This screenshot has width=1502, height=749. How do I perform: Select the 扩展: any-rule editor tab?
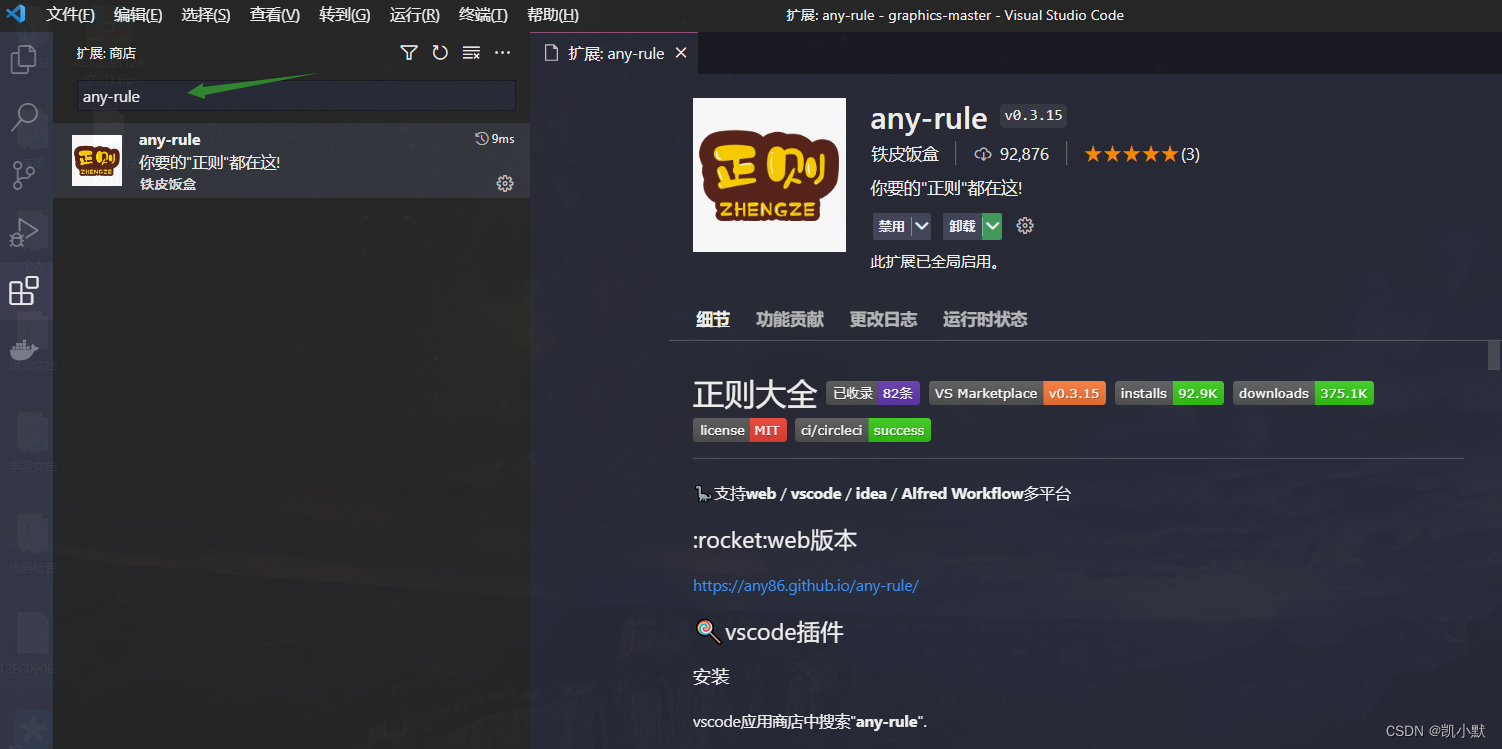tap(614, 53)
